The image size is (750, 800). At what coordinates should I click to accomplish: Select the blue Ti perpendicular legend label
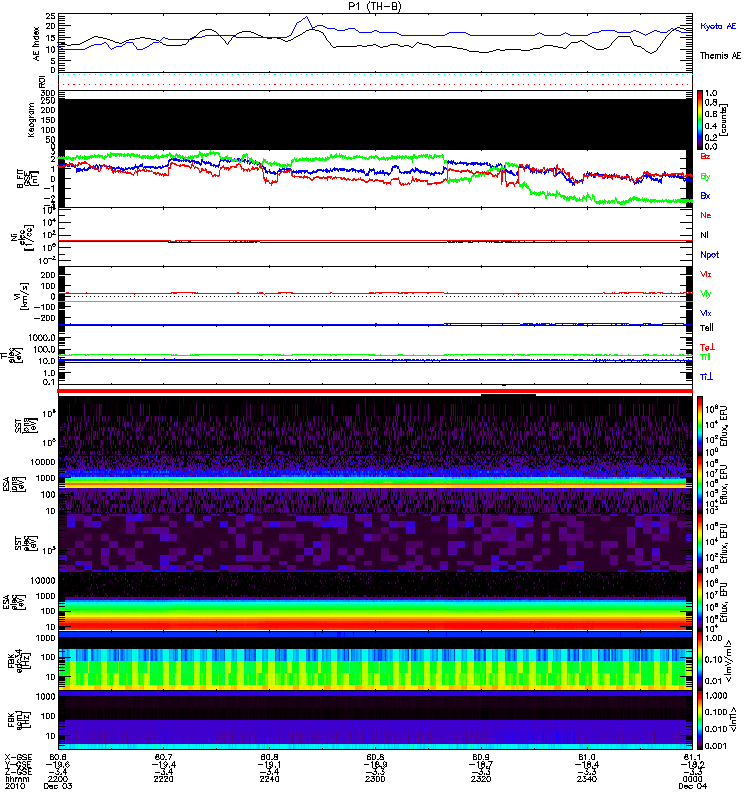(x=706, y=377)
